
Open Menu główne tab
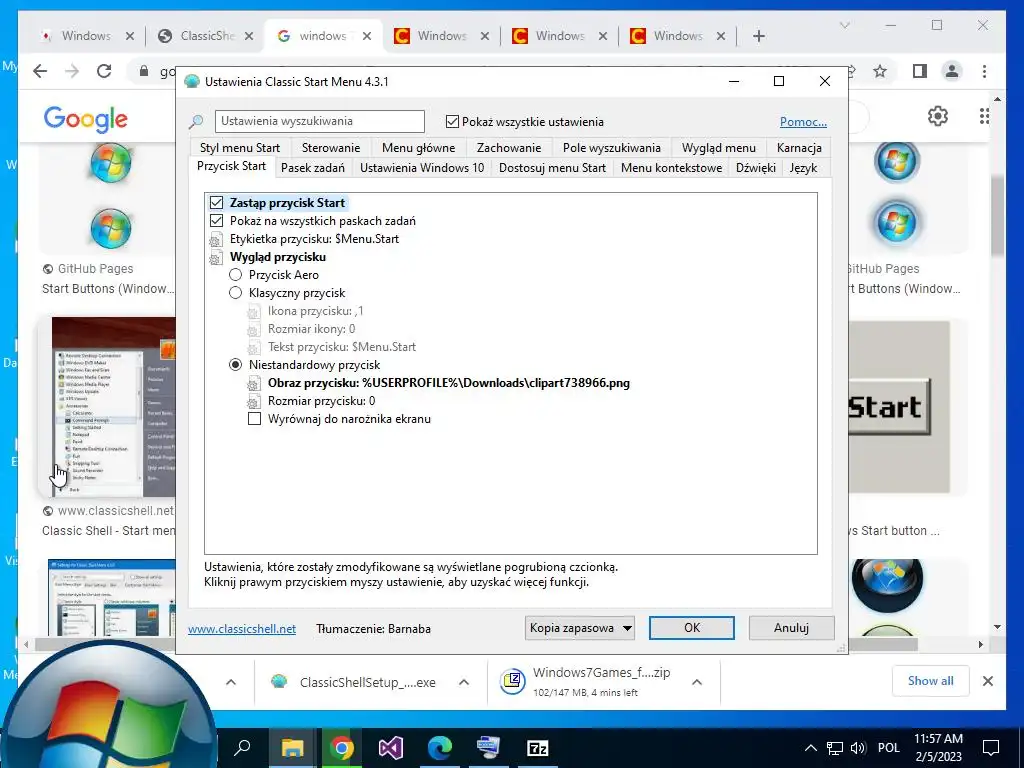click(419, 148)
